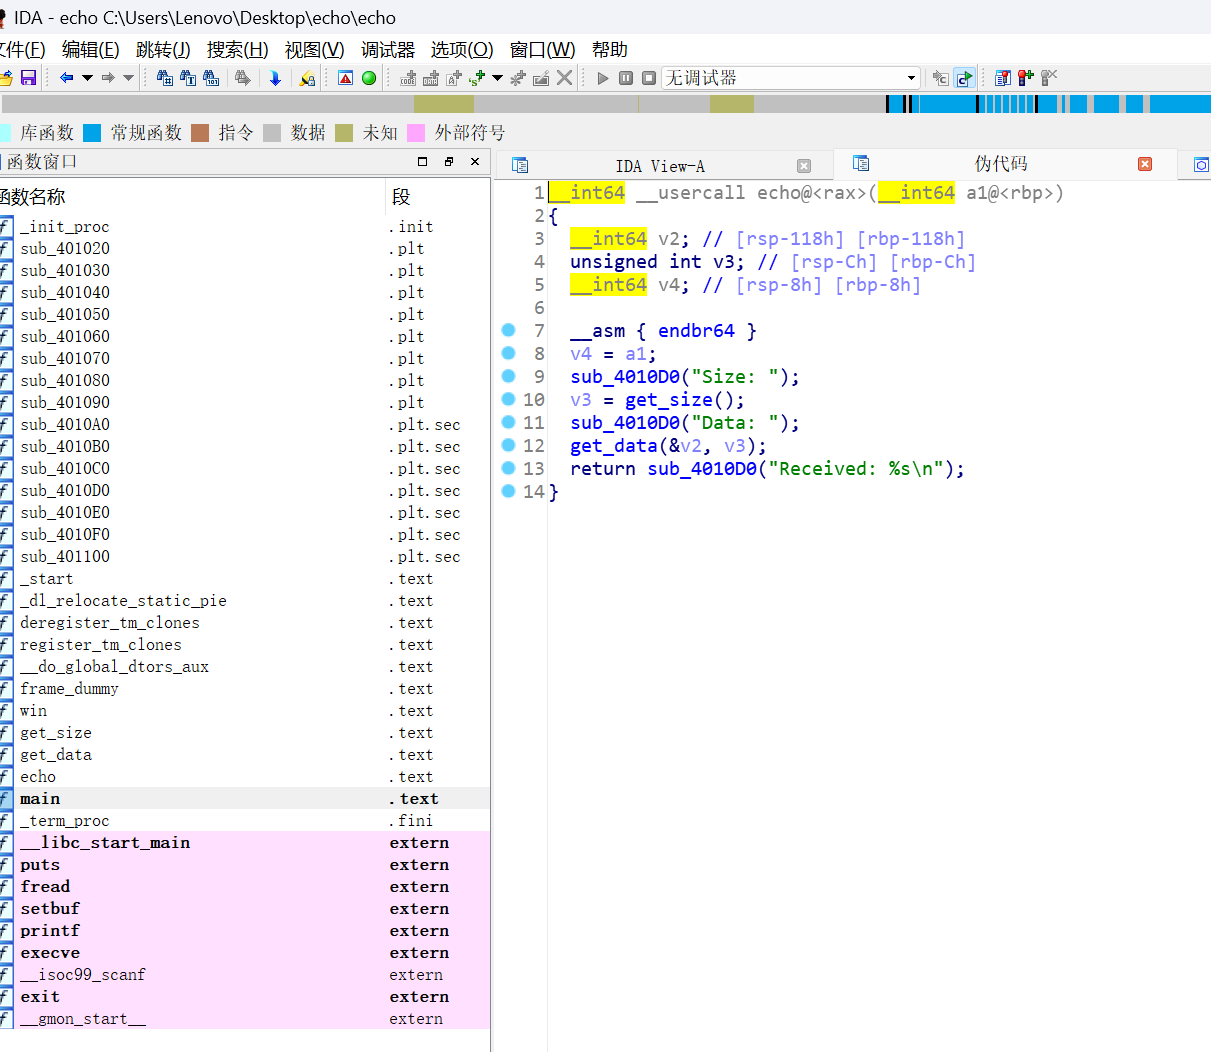Click the green circle run icon
This screenshot has height=1052, width=1211.
tap(369, 78)
